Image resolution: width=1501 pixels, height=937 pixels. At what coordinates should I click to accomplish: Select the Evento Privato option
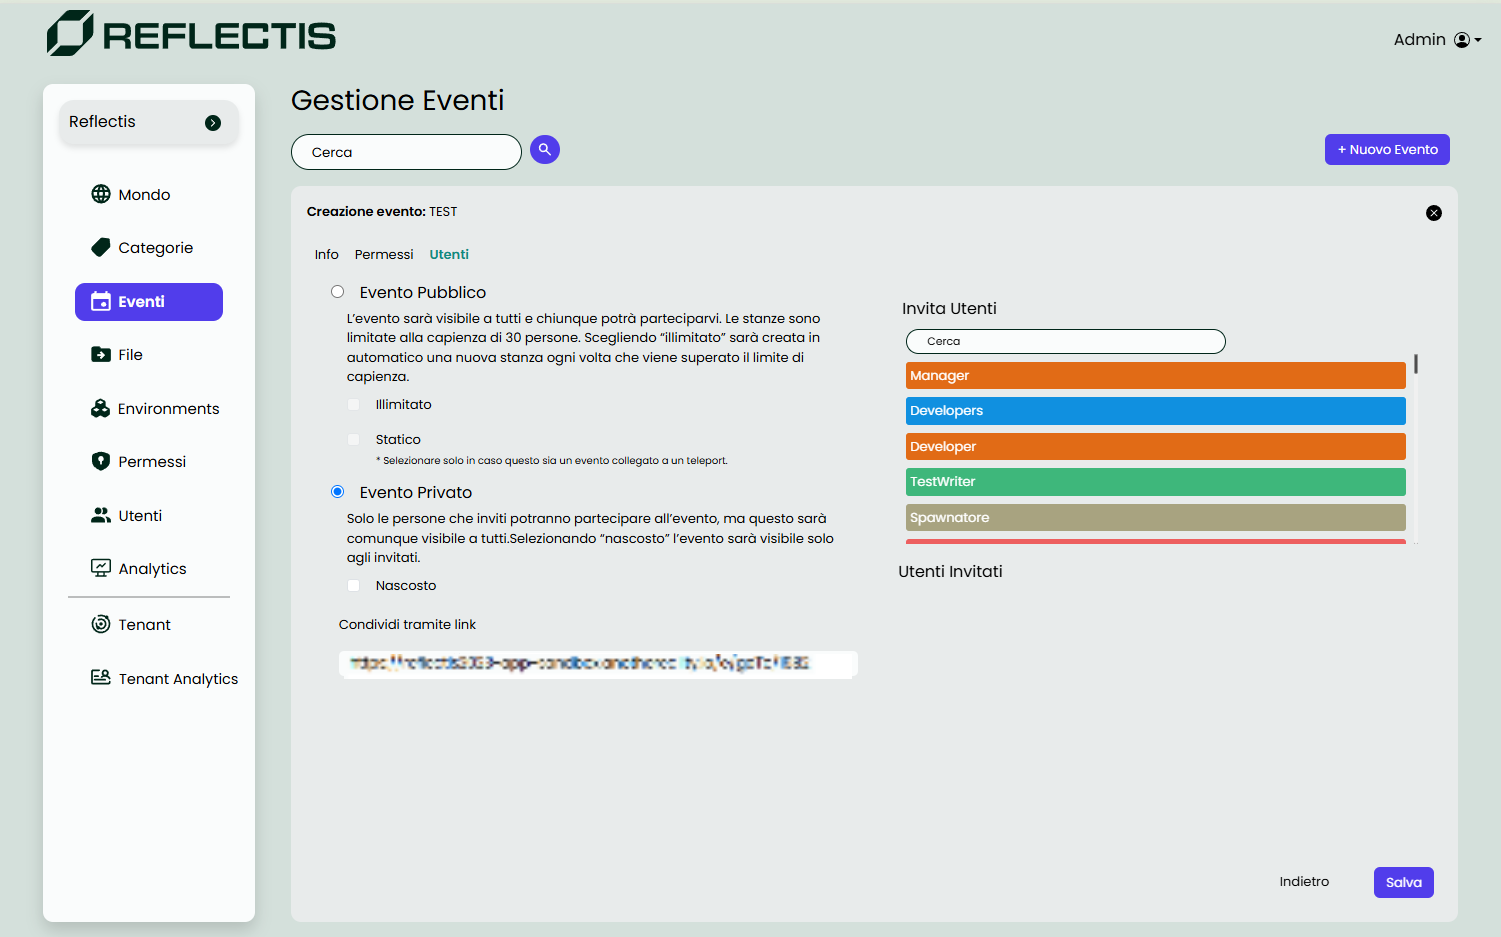coord(337,491)
